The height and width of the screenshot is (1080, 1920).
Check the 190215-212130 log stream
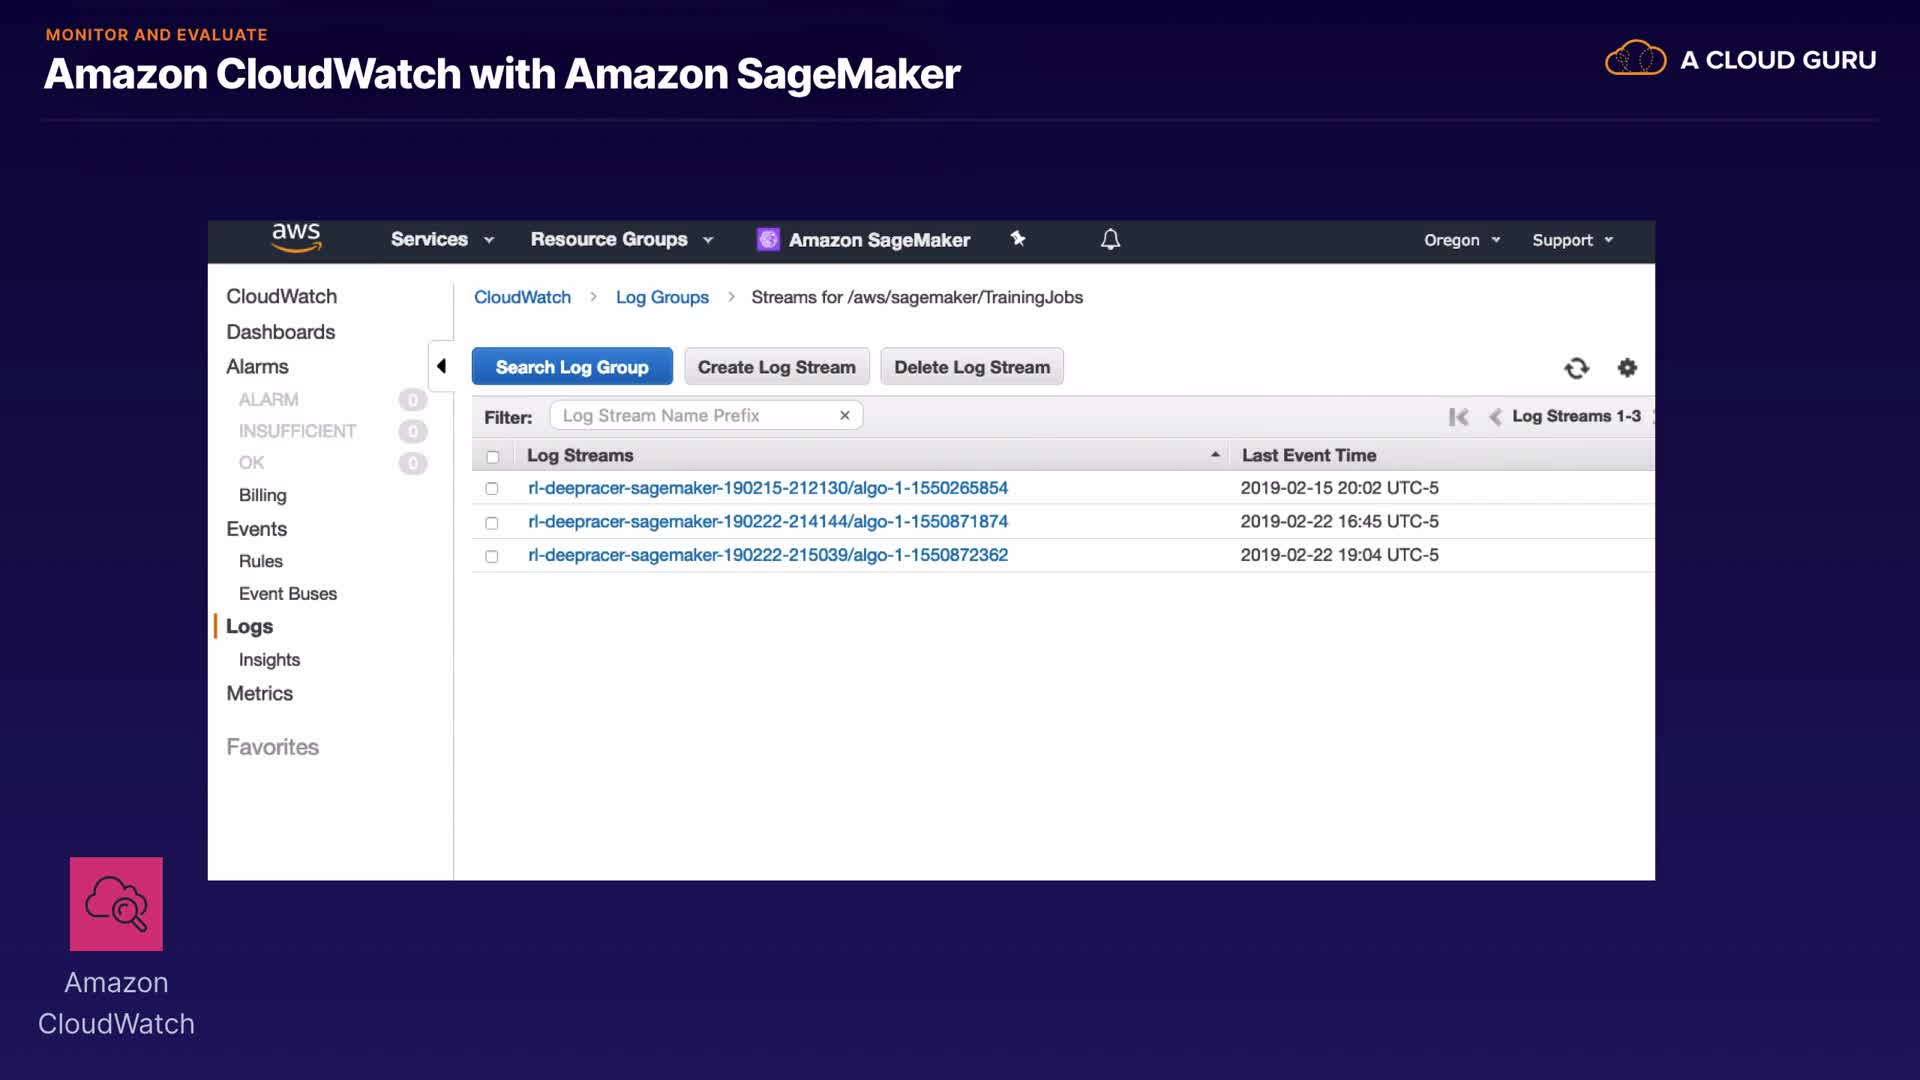pos(492,489)
